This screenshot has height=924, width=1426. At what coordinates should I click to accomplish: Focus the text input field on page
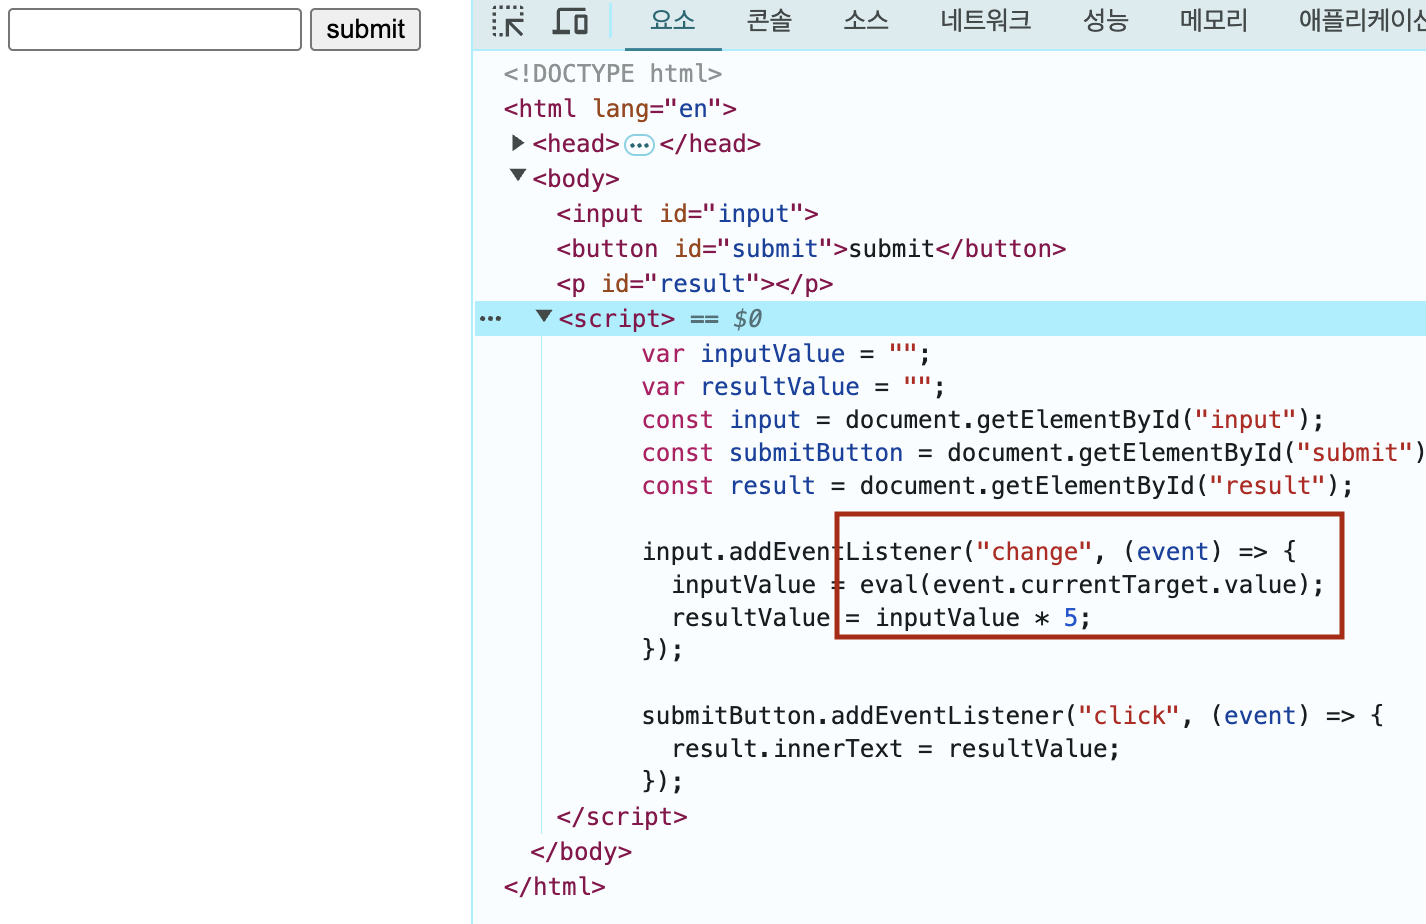[x=155, y=29]
